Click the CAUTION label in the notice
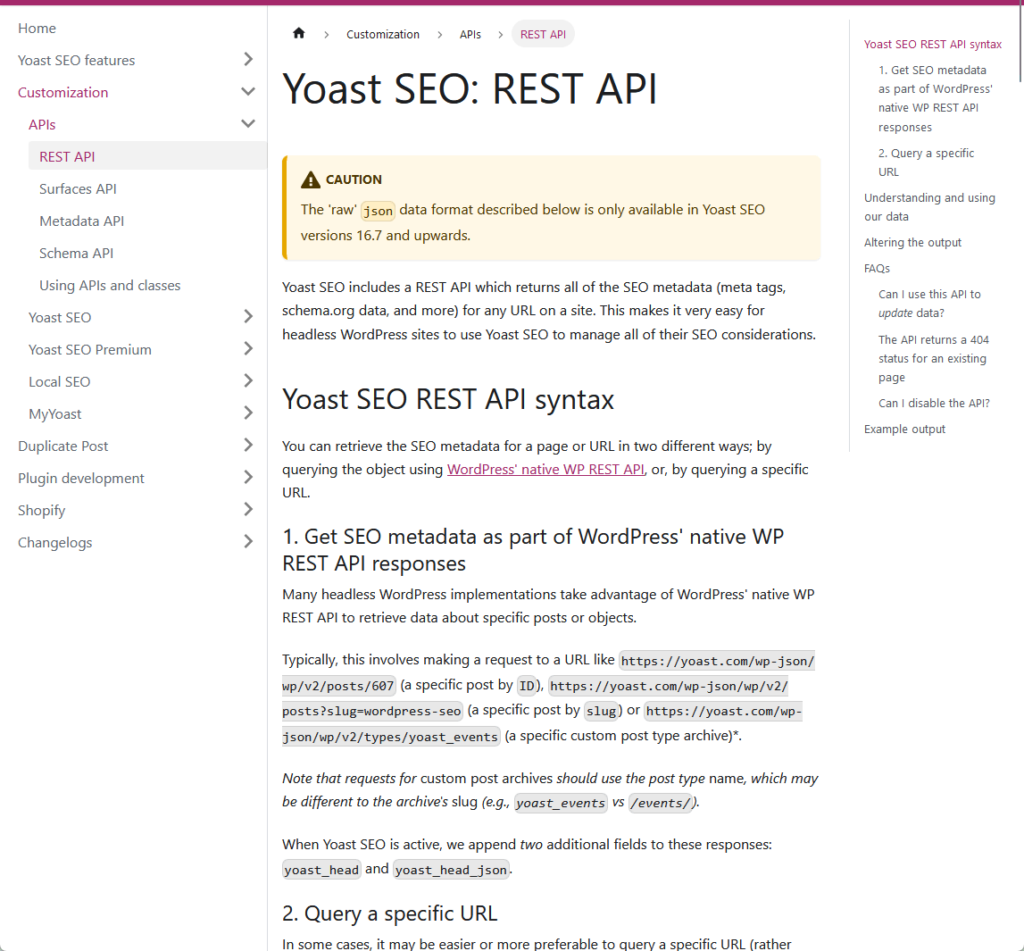Image resolution: width=1024 pixels, height=951 pixels. 353,179
